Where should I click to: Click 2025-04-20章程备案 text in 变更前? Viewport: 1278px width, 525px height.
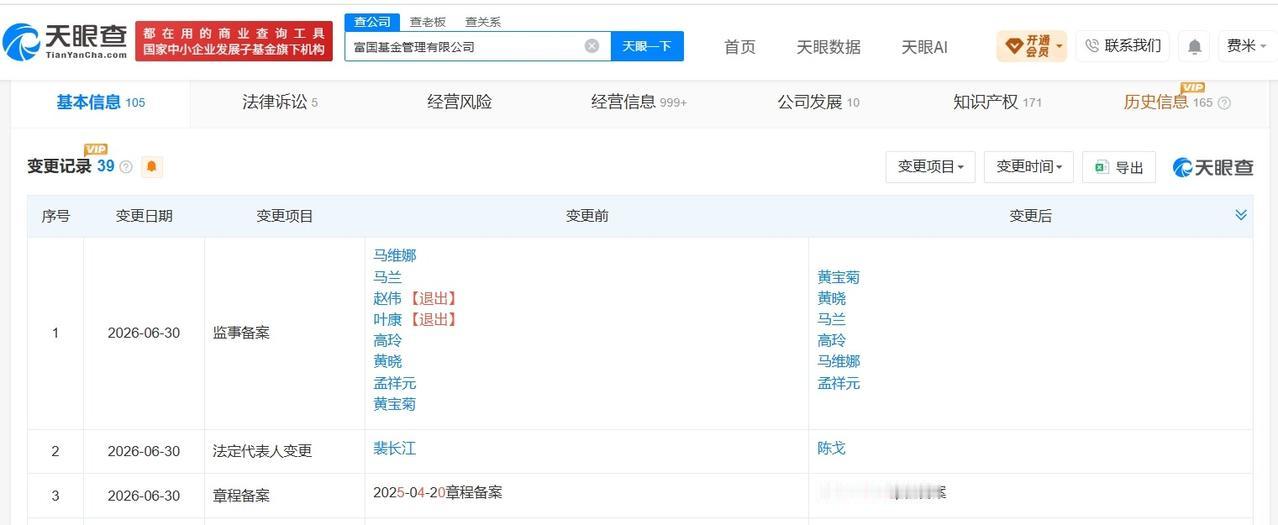pyautogui.click(x=437, y=493)
